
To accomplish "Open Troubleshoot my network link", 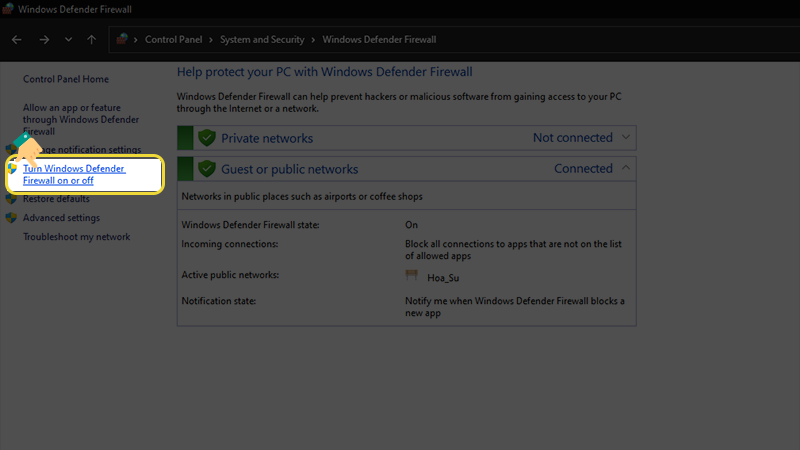I will click(77, 237).
